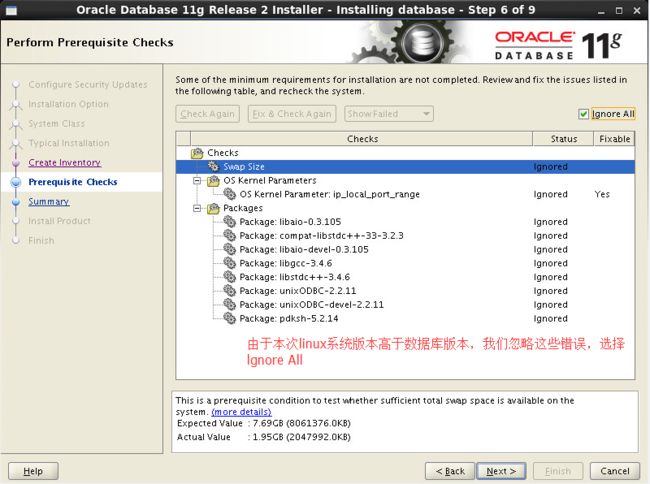Click the Summary step bullet
Image resolution: width=650 pixels, height=484 pixels.
pyautogui.click(x=16, y=202)
